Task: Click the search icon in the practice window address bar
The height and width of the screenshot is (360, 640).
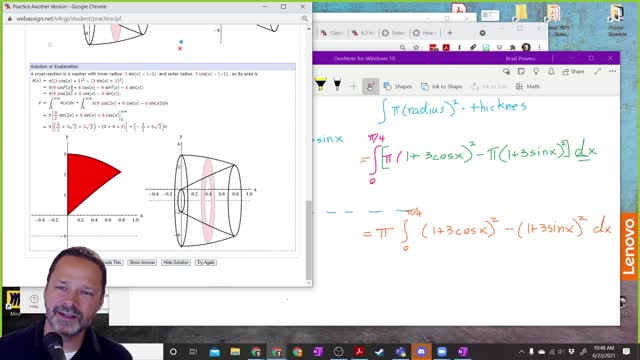Action: tap(304, 18)
